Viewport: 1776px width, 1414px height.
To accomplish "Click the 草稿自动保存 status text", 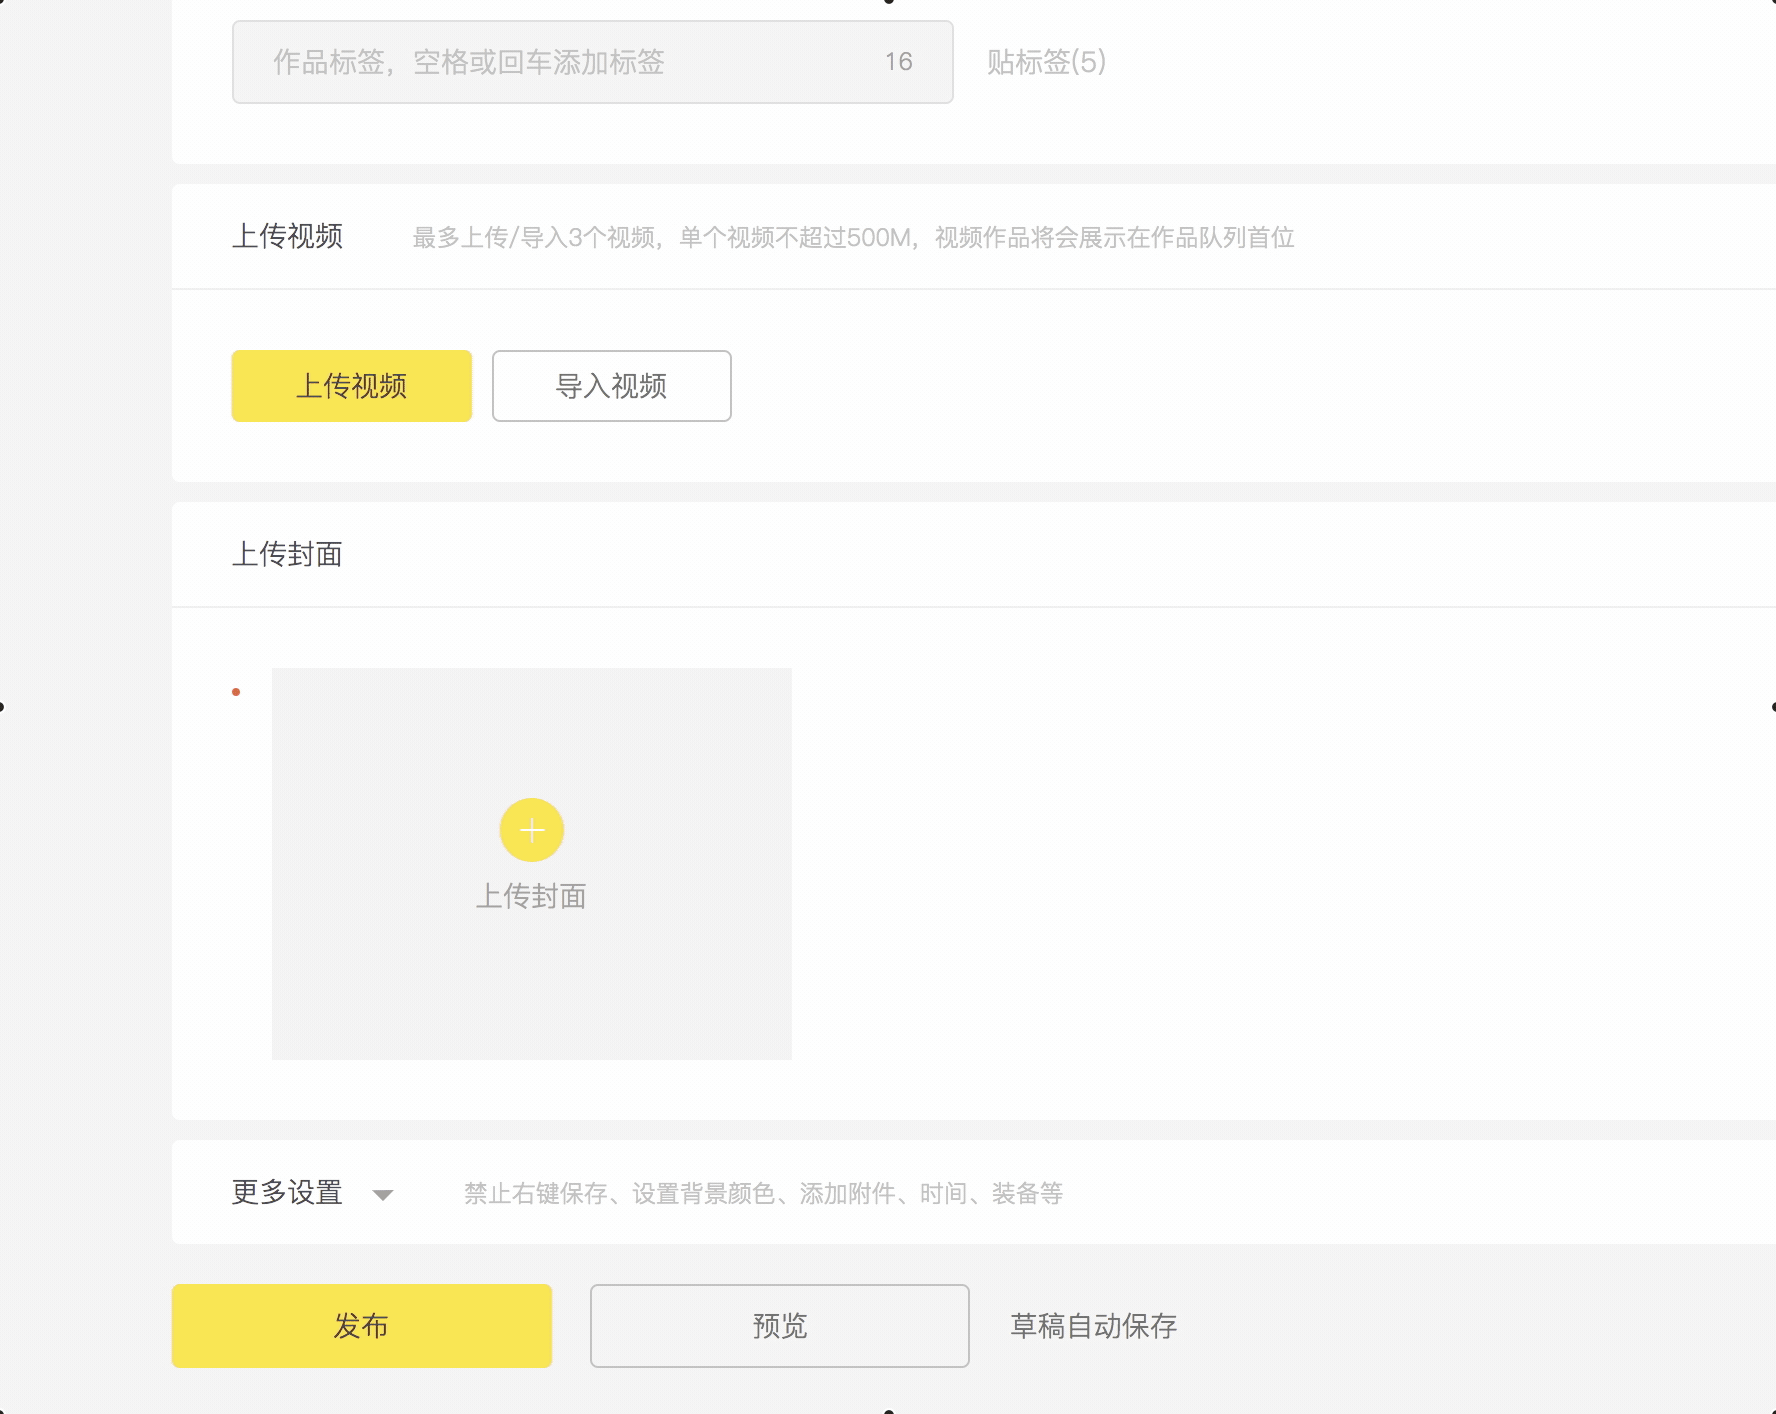I will [x=1093, y=1326].
